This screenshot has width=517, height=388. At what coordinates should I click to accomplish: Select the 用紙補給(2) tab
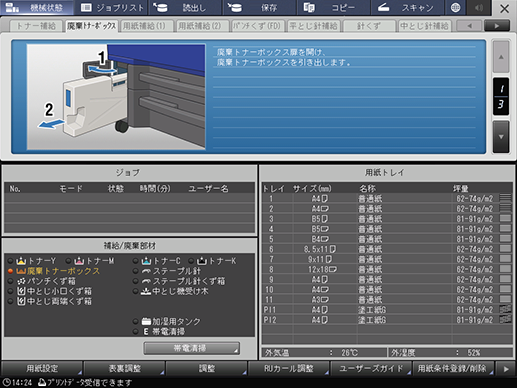202,26
